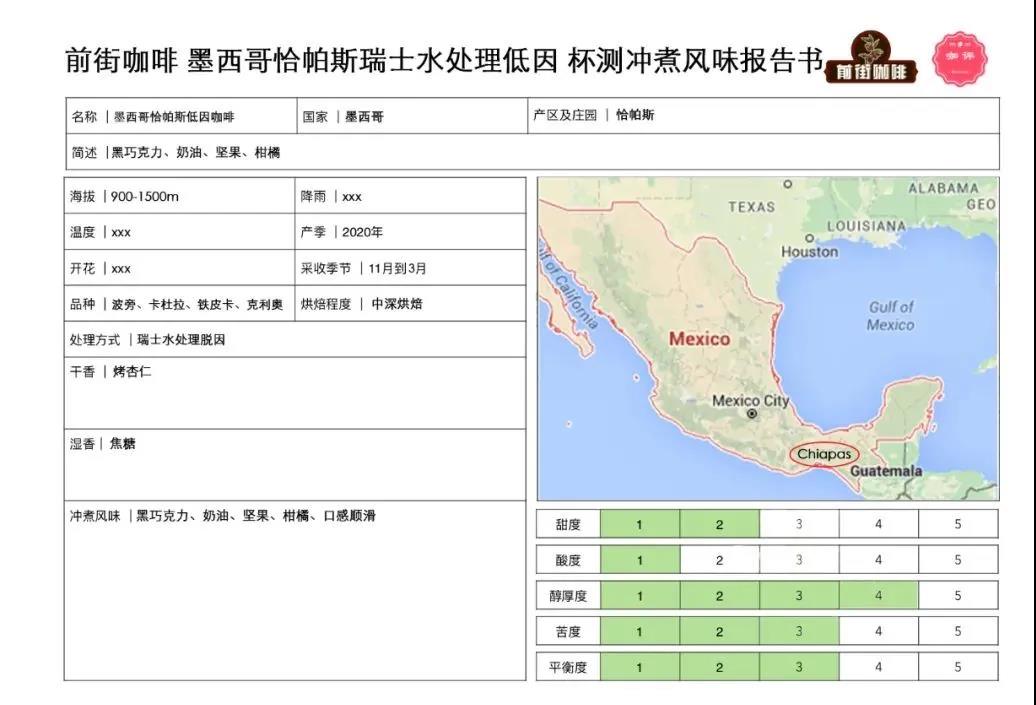Viewport: 1036px width, 705px height.
Task: Select rating 5 in the 苦度 row
Action: click(957, 631)
